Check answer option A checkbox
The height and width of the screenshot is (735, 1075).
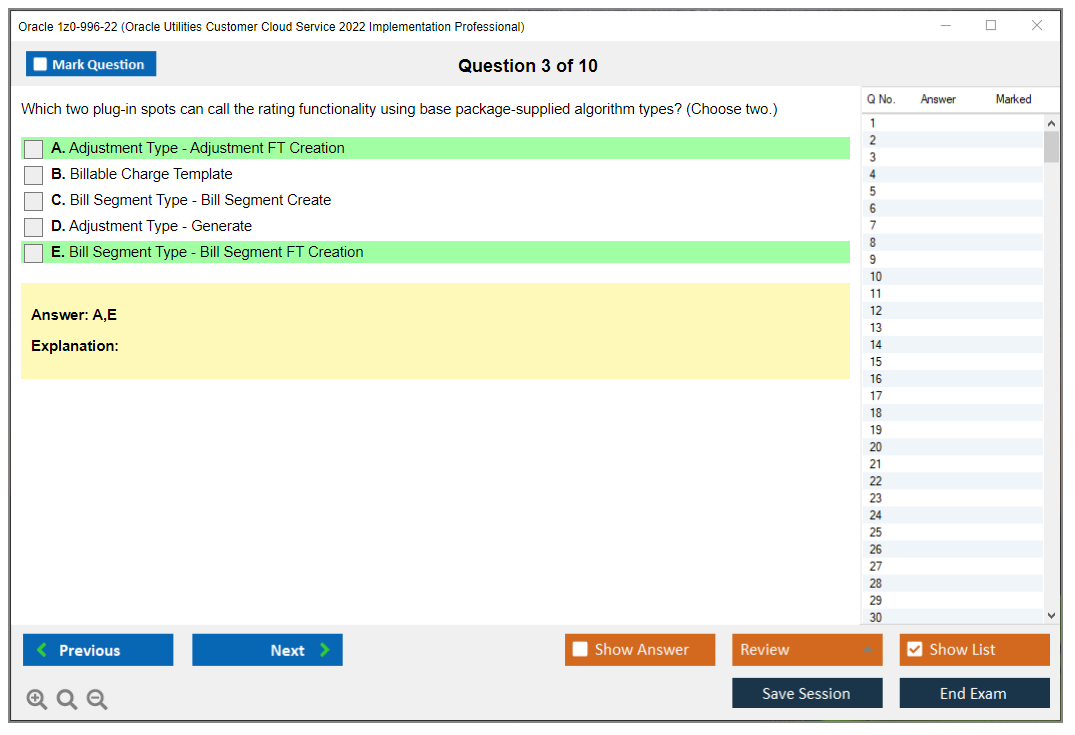(32, 148)
